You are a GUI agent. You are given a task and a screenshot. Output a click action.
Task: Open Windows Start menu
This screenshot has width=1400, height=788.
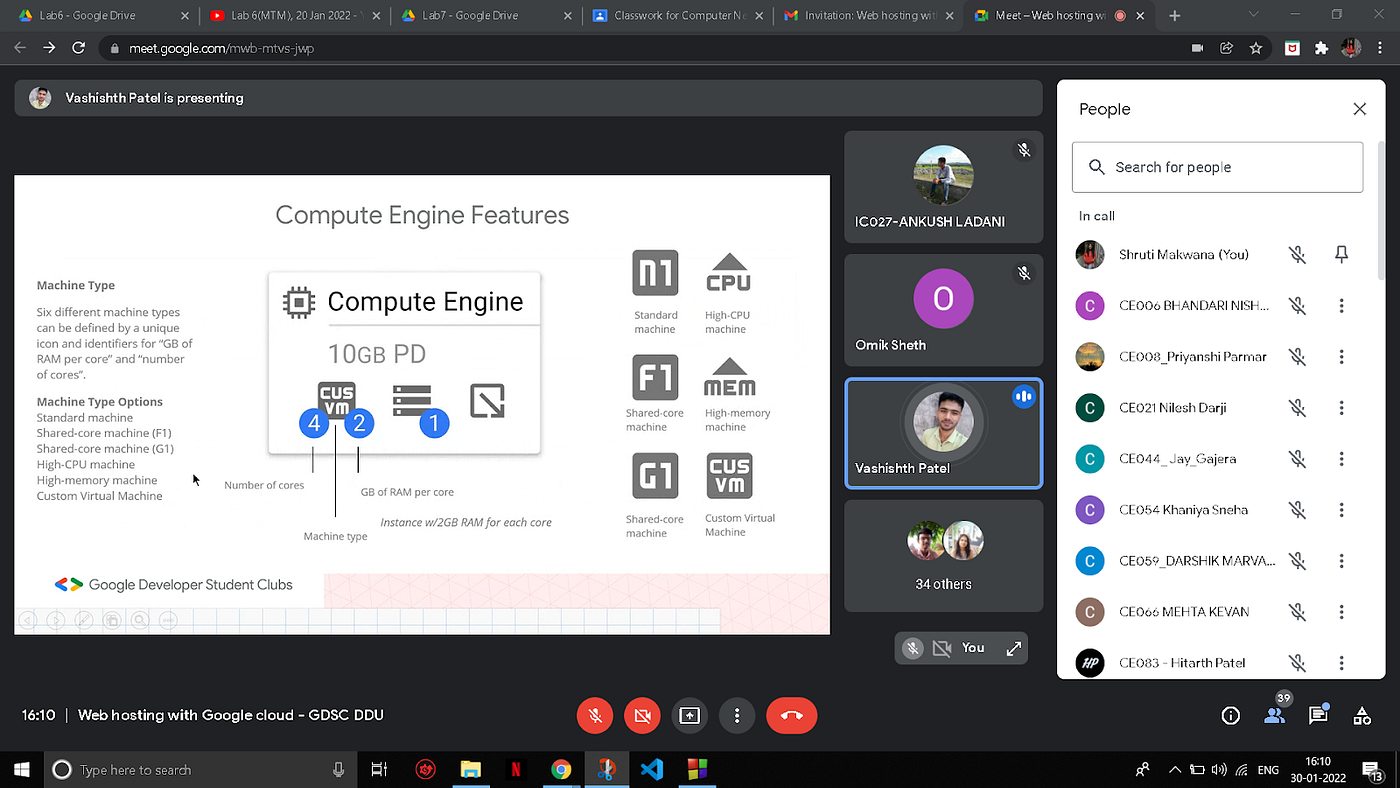coord(22,769)
